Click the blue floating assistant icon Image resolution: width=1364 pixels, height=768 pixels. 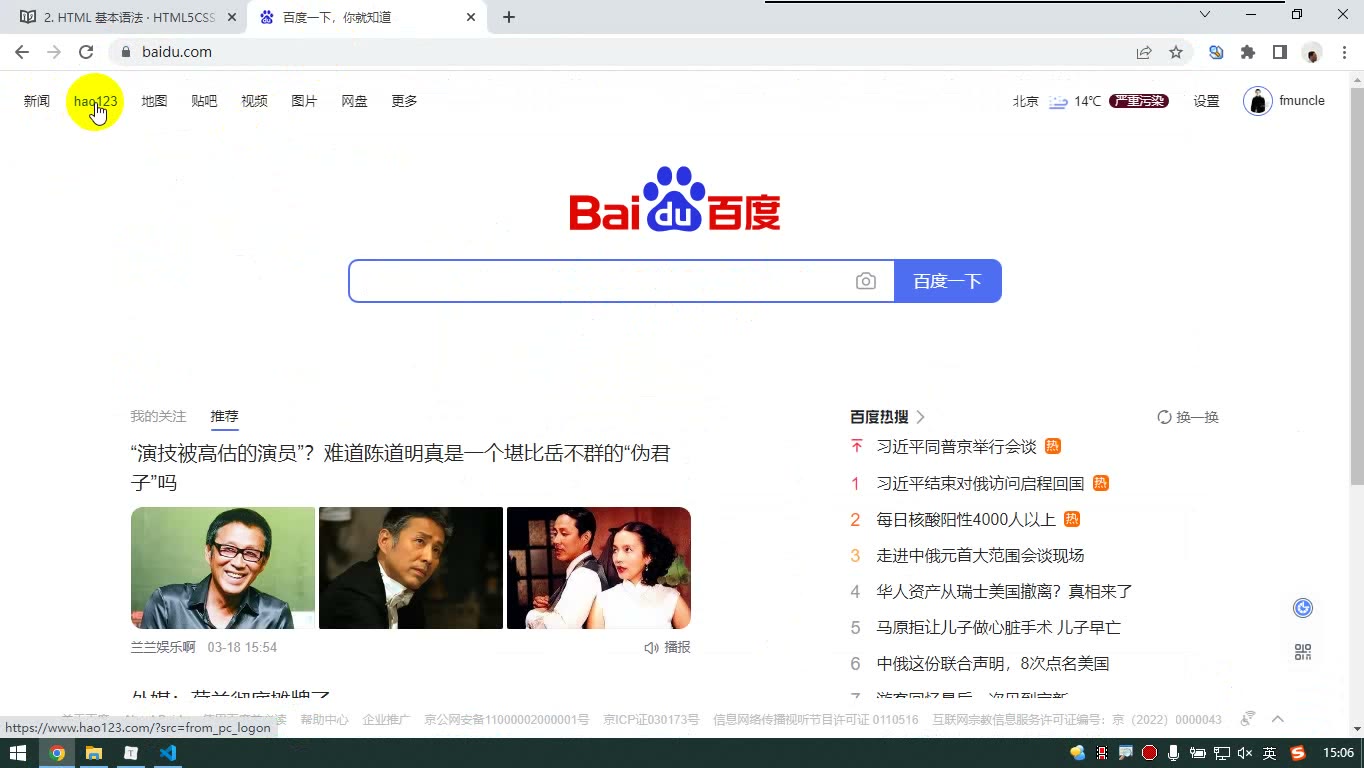(1303, 608)
